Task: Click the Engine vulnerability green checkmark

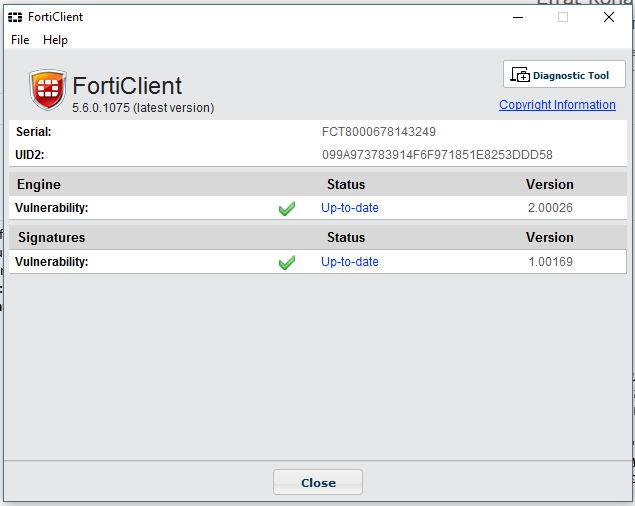Action: (x=287, y=209)
